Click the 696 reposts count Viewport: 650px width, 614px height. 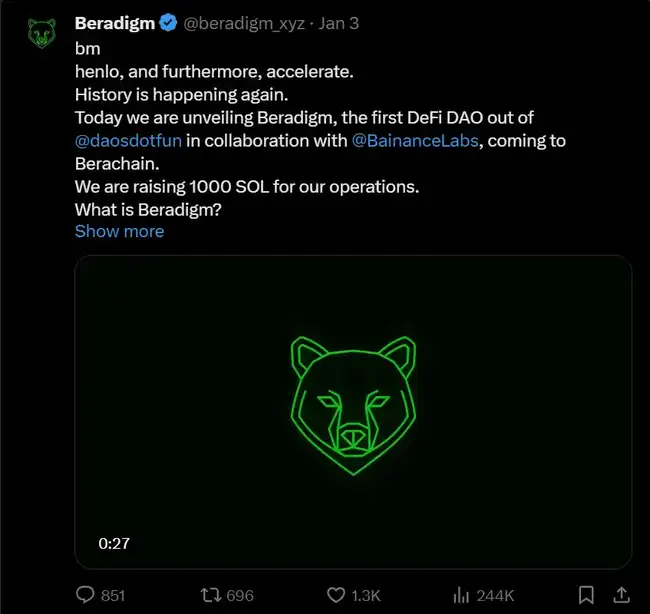coord(240,595)
